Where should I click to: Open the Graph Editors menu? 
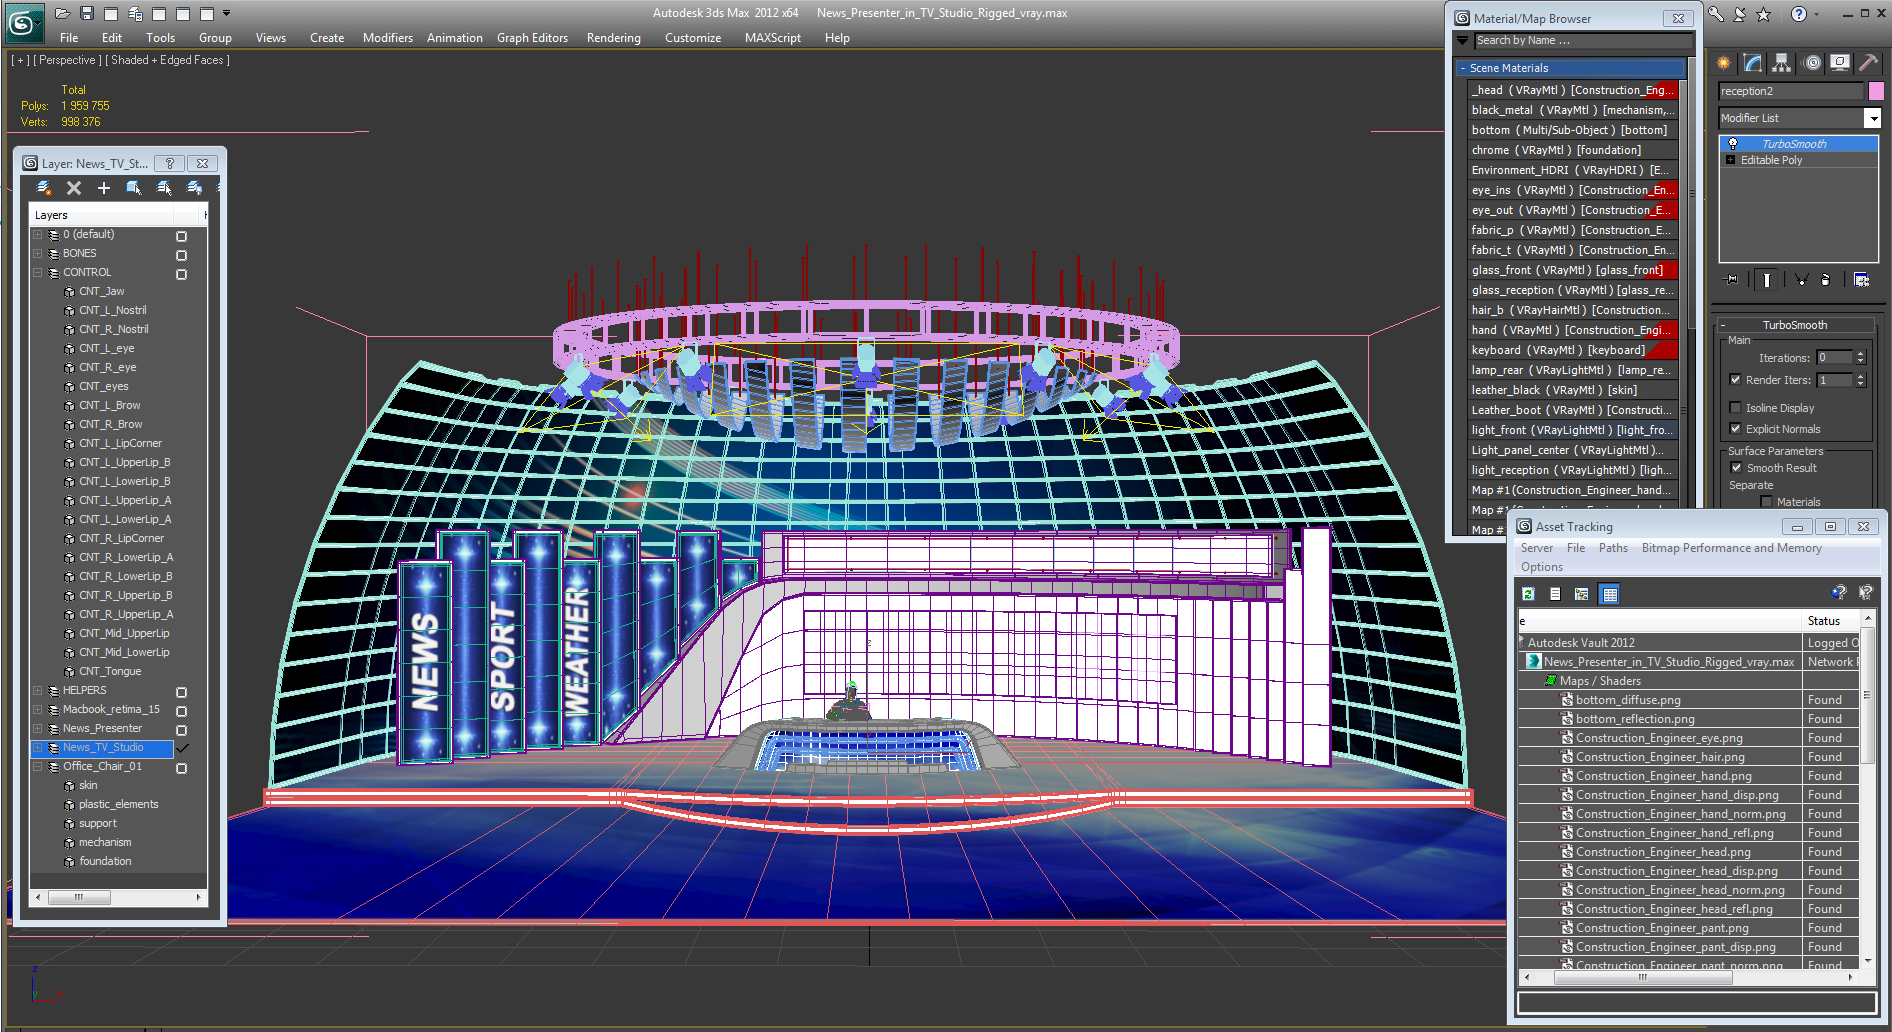(x=532, y=38)
